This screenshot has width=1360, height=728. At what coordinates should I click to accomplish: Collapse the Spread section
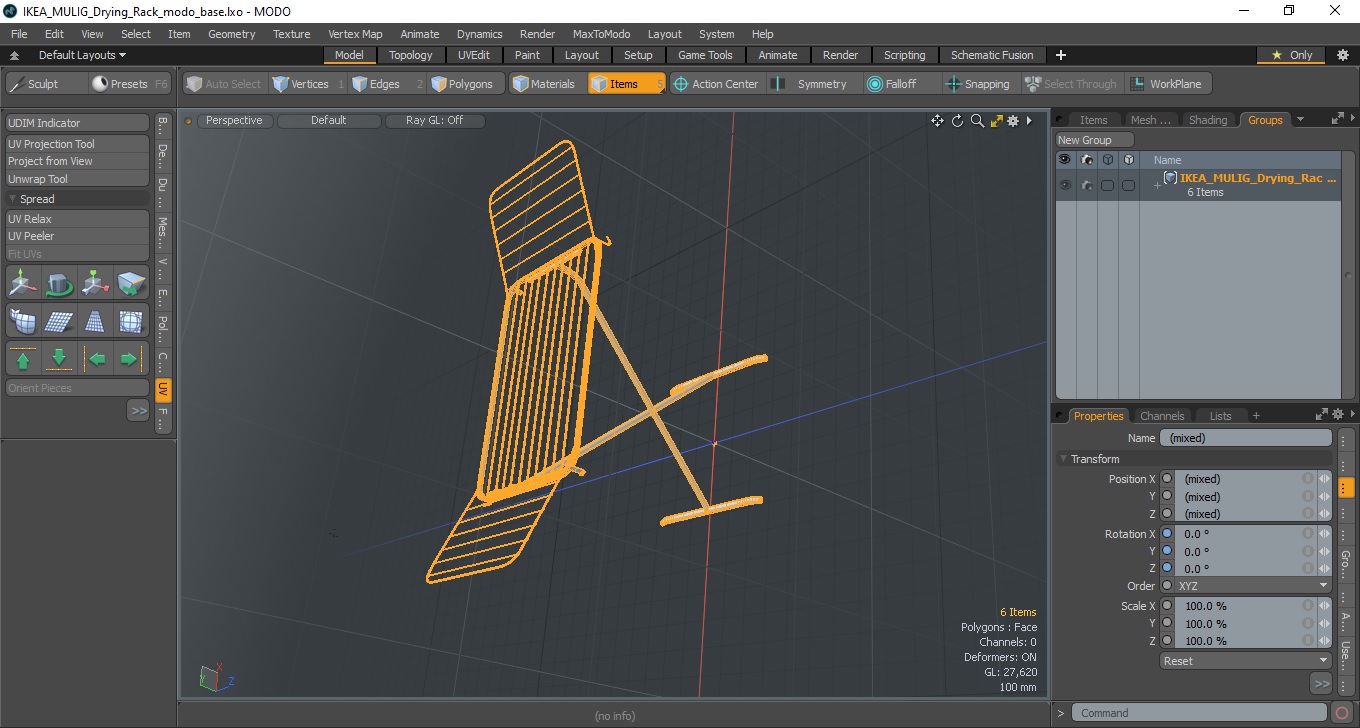pos(13,199)
